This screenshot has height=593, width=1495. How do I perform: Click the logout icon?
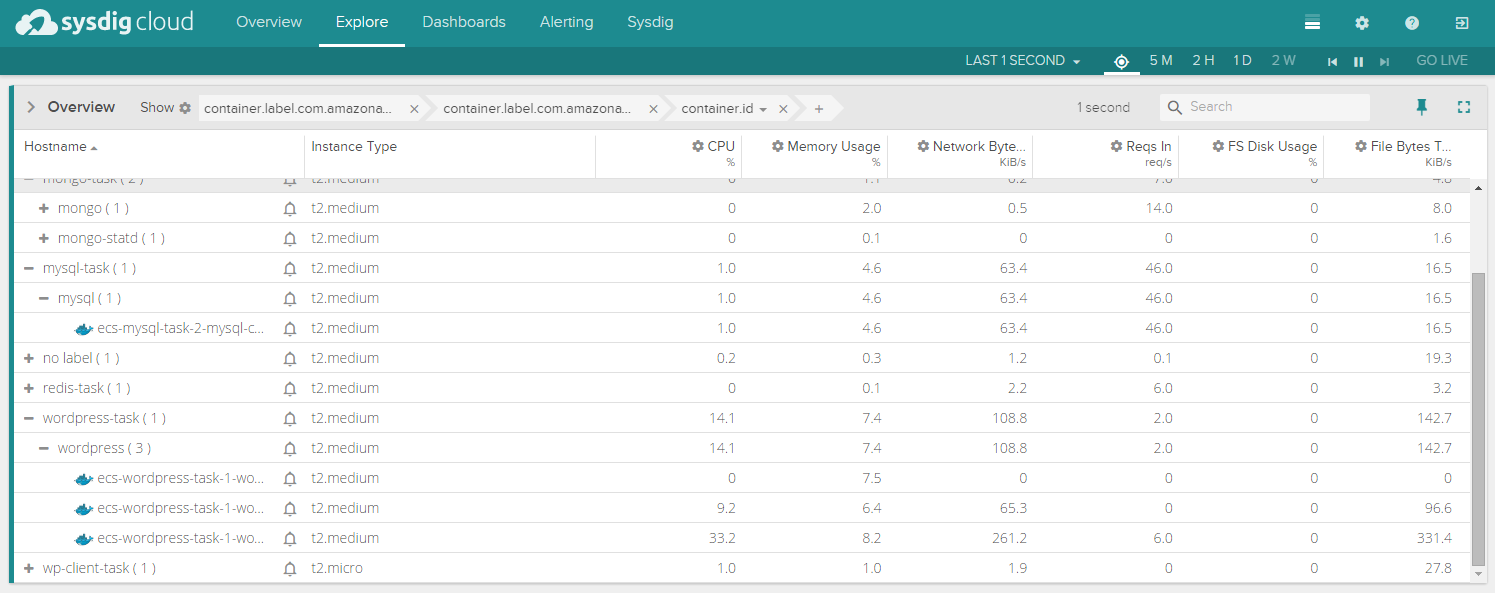pos(1462,23)
